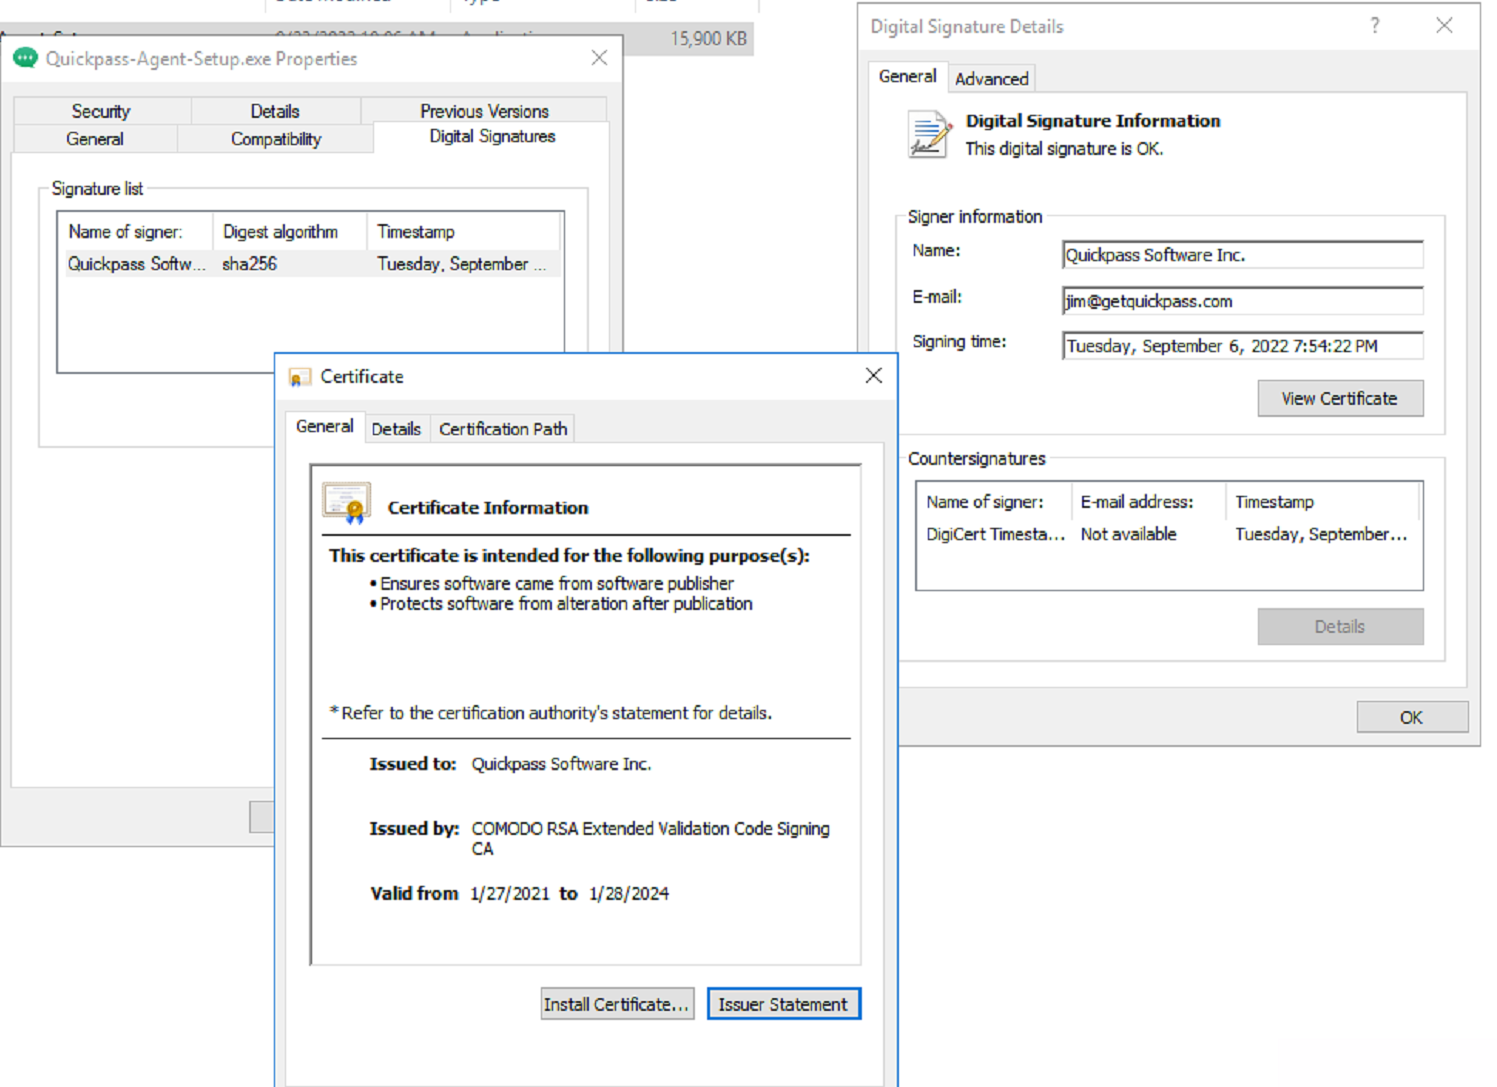Click the E-mail field jim@getquickpass.com
Image resolution: width=1497 pixels, height=1087 pixels.
pos(1242,301)
